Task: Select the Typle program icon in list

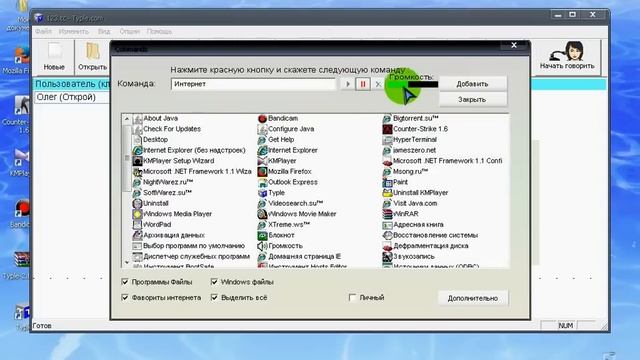Action: click(x=262, y=193)
